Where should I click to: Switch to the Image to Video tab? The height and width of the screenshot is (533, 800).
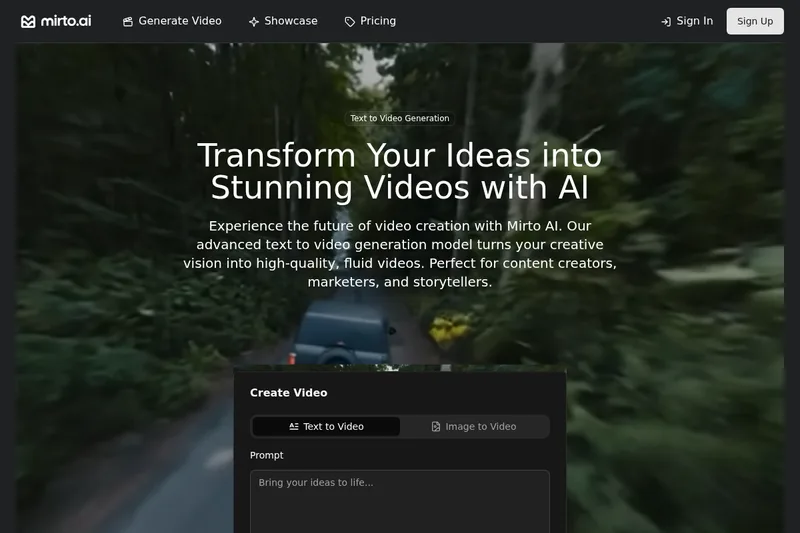pyautogui.click(x=473, y=426)
